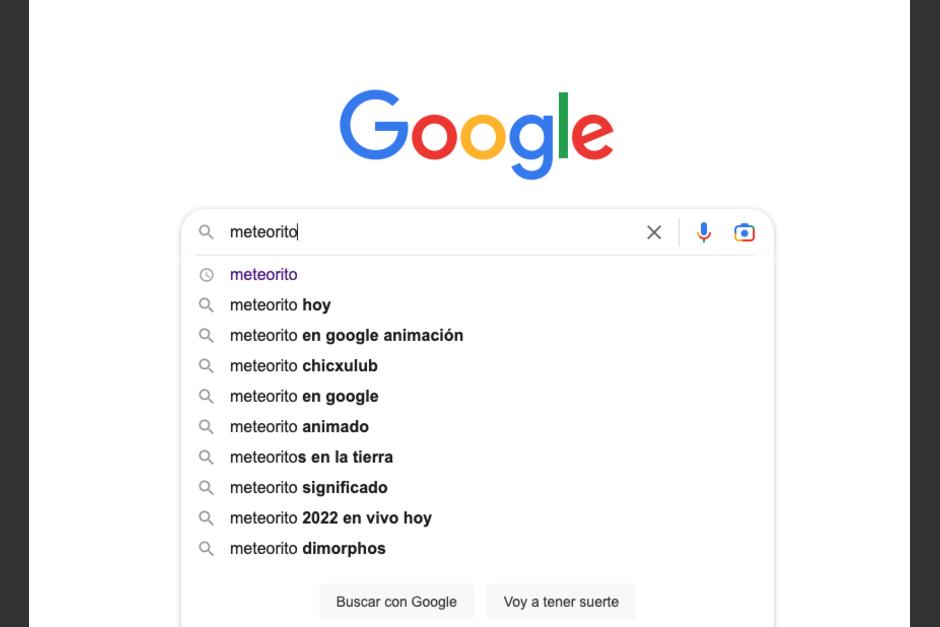Click the search icon next to 'meteorito dimorphos'
Viewport: 940px width, 627px height.
point(207,548)
